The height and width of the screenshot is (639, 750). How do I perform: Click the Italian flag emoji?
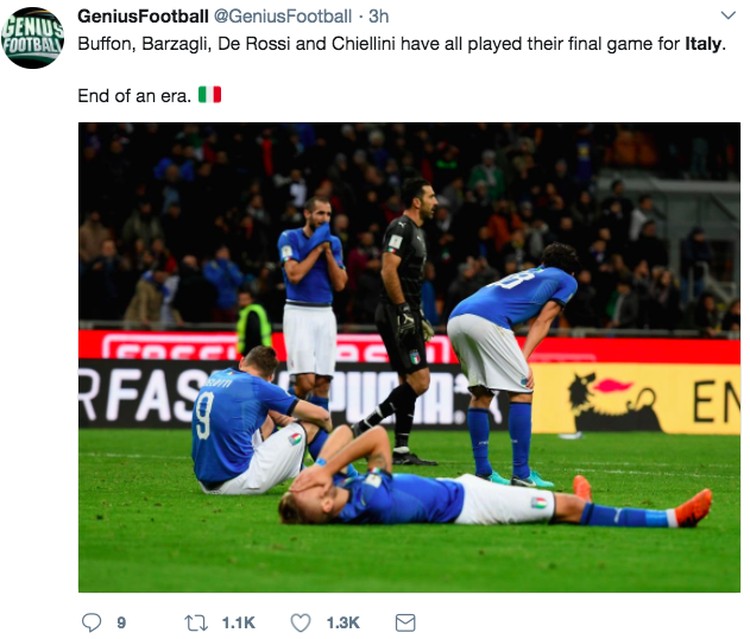point(210,95)
